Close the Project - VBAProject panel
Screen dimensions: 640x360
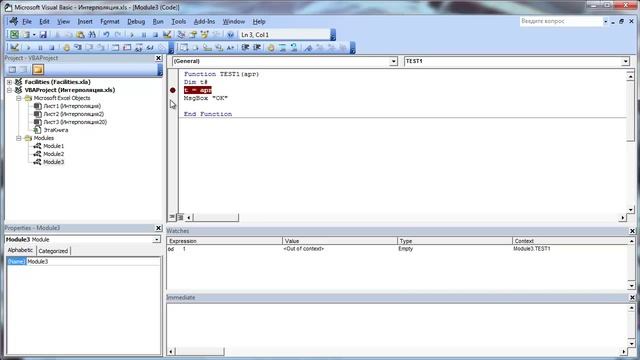point(158,58)
